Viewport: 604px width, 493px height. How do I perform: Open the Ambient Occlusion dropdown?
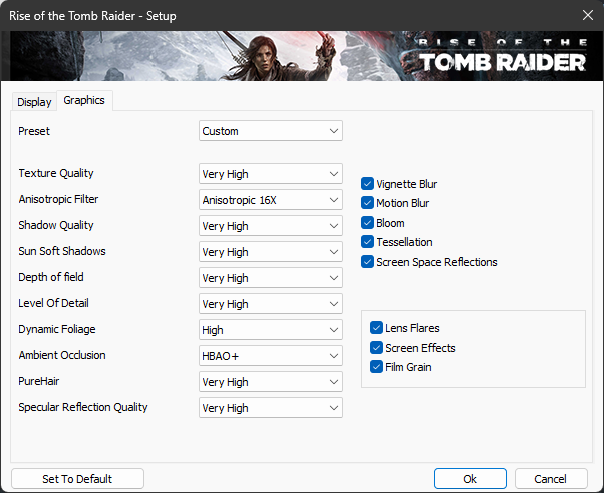[271, 356]
